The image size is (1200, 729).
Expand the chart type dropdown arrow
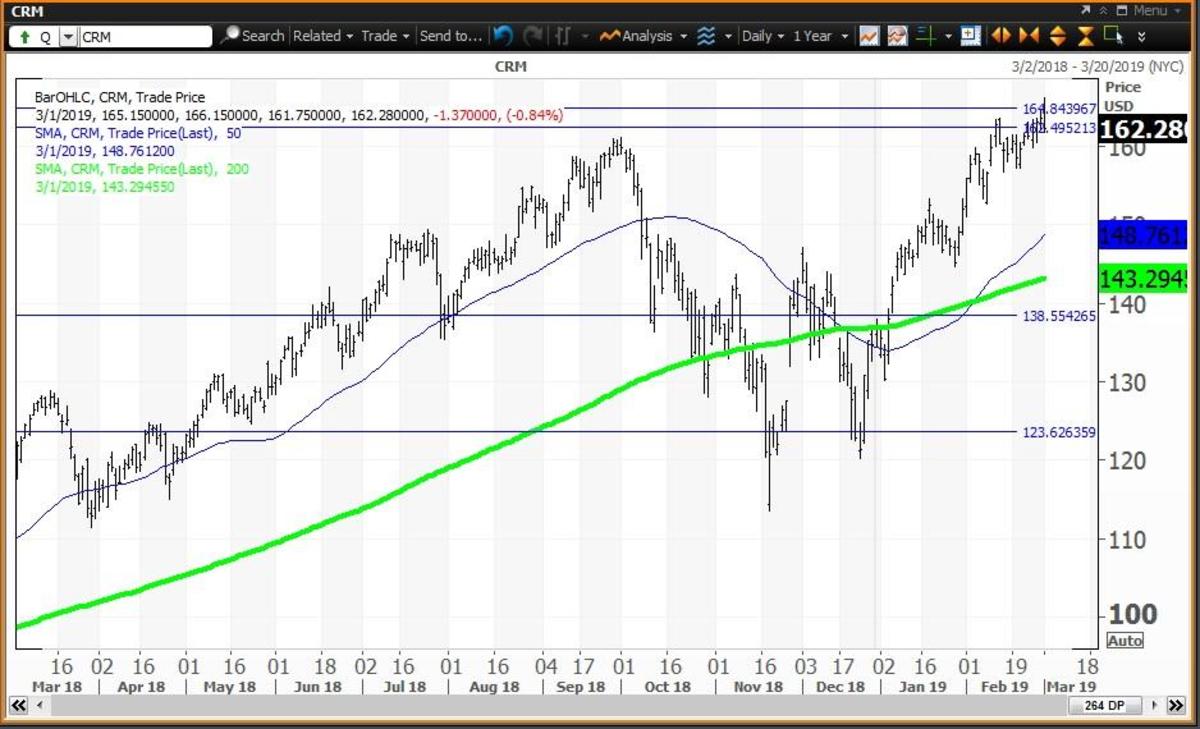pos(583,36)
